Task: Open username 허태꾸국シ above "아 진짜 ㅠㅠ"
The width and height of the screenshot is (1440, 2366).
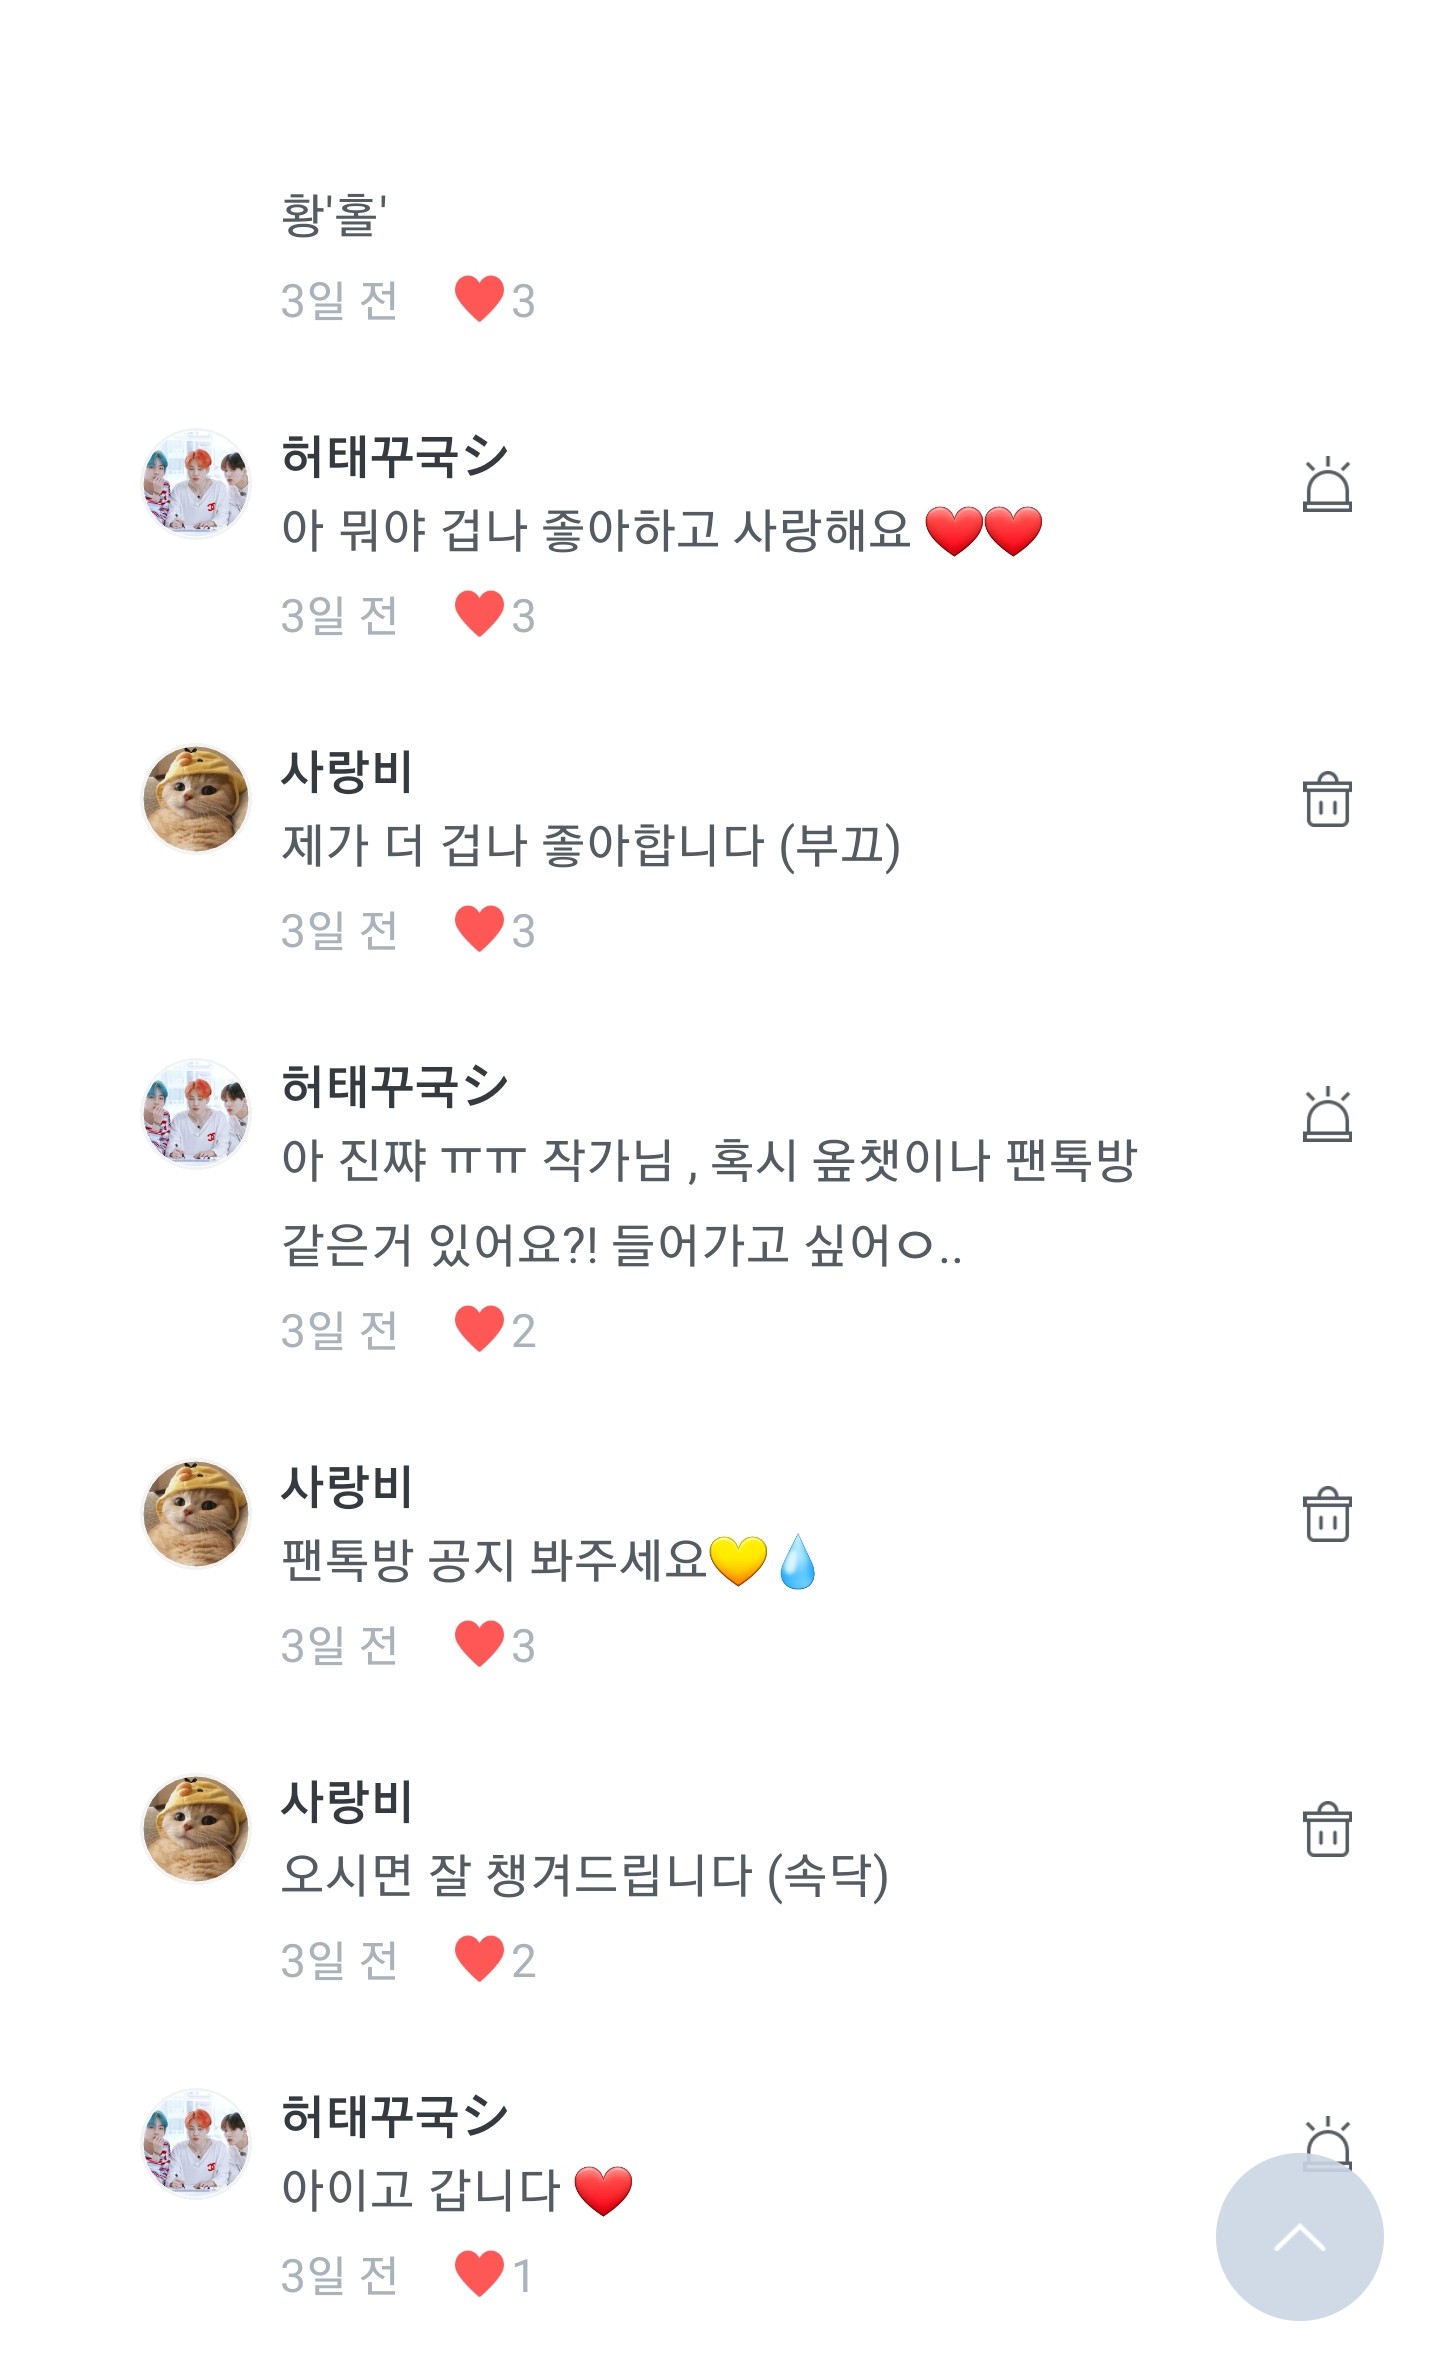Action: [394, 1086]
